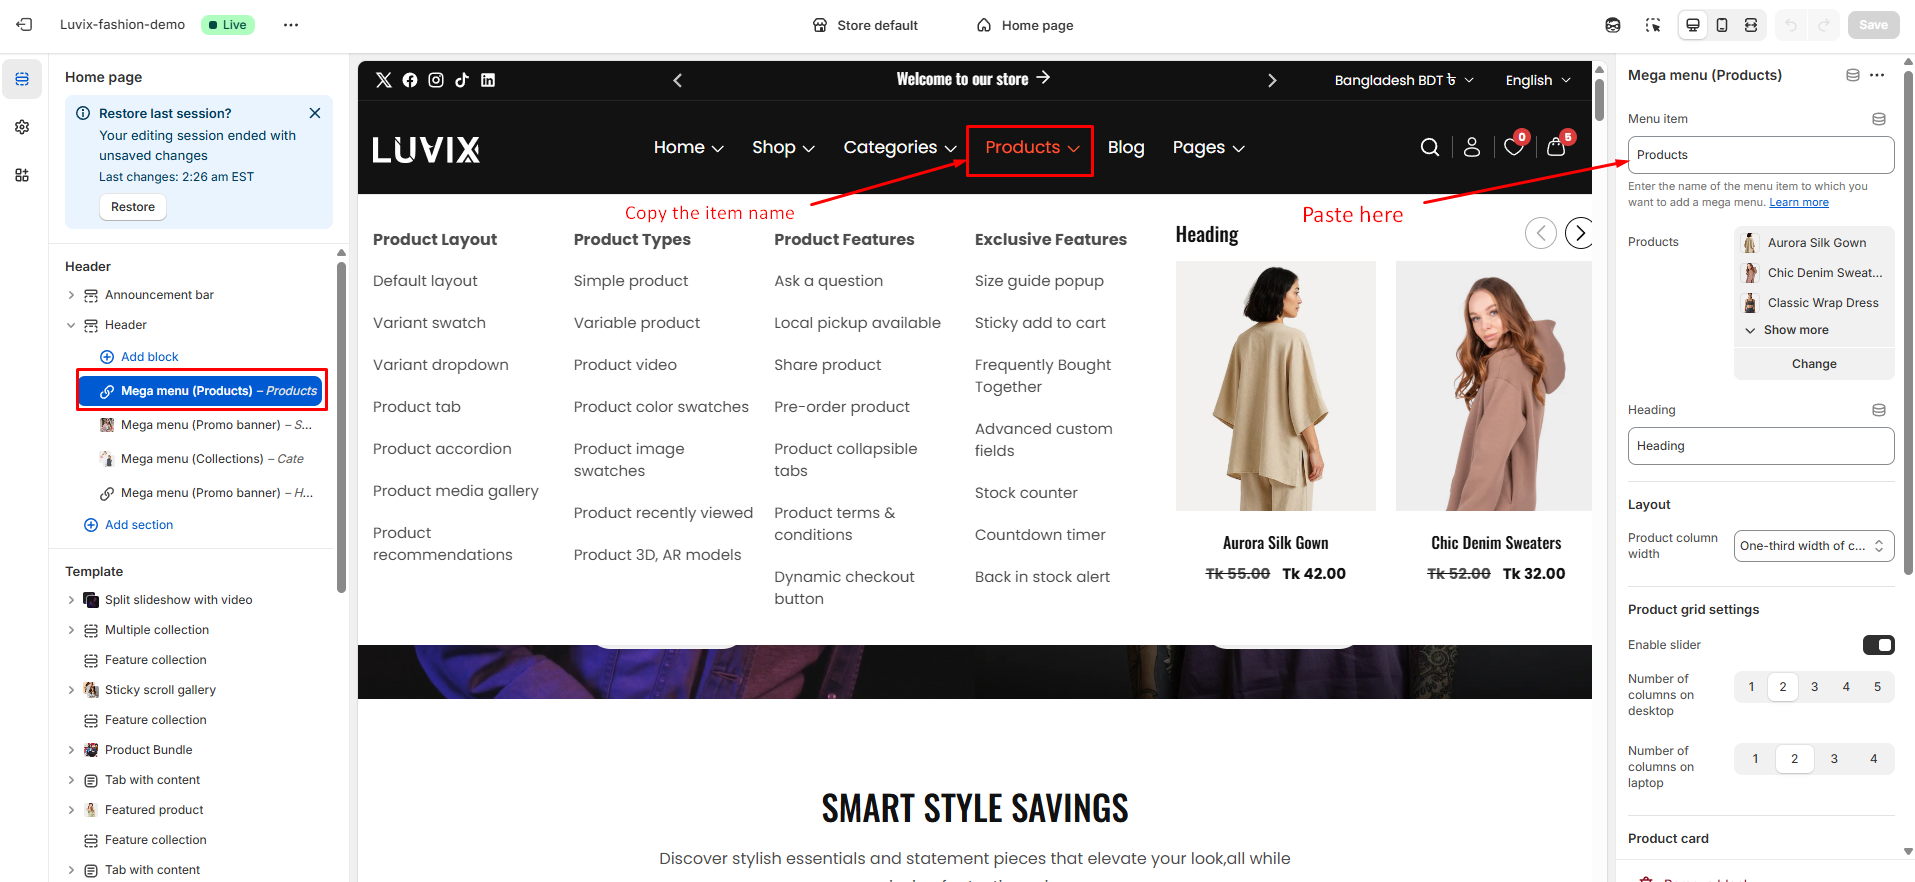Expand the Announcement bar section
The height and width of the screenshot is (882, 1915).
71,295
